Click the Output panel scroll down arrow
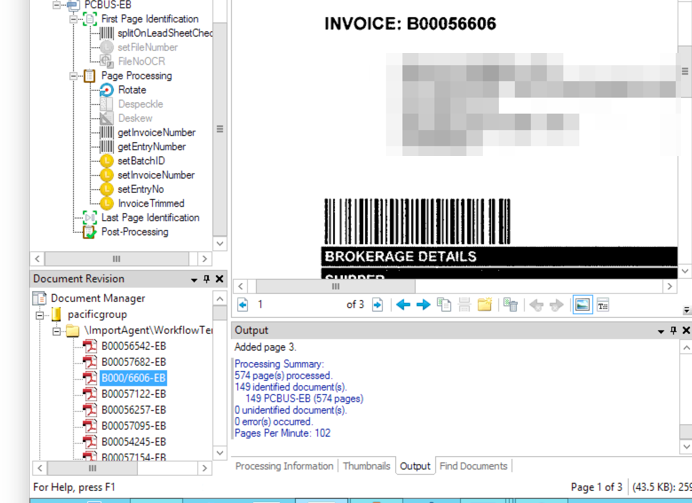The height and width of the screenshot is (503, 692). point(686,447)
